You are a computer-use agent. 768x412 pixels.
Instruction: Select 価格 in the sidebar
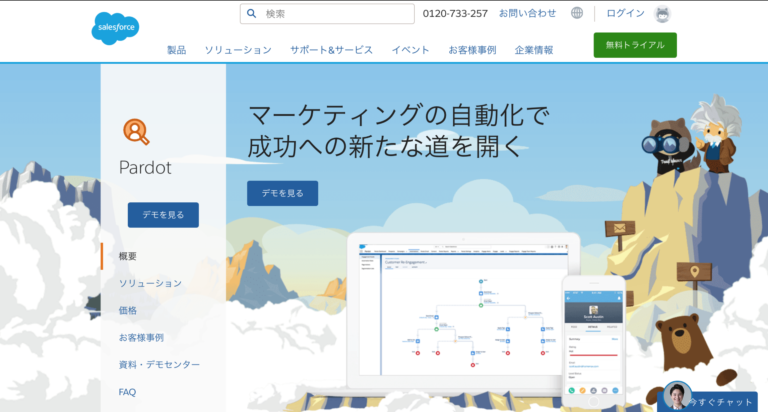[128, 310]
